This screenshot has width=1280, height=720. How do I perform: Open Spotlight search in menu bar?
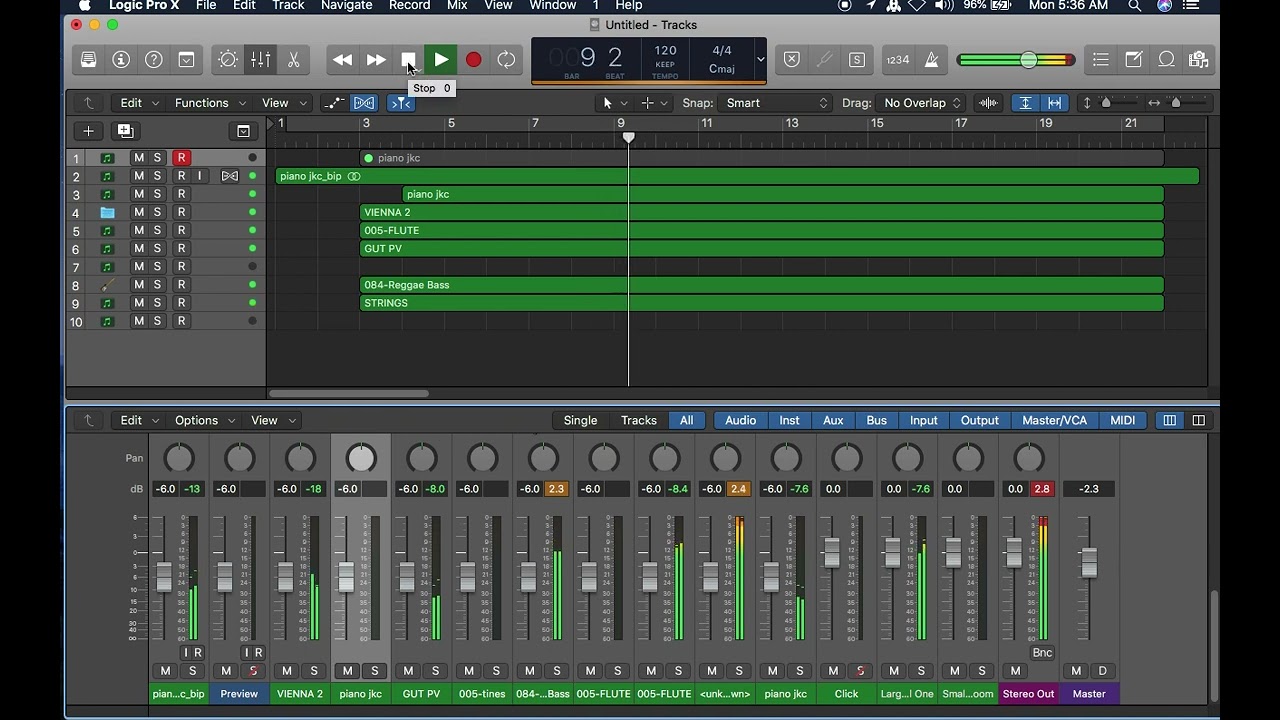(1134, 6)
